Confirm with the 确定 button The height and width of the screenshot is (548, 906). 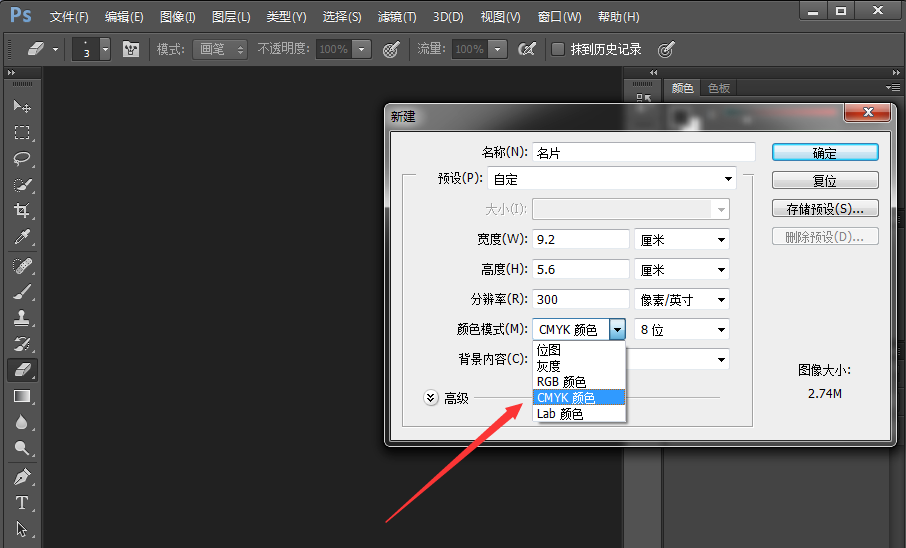tap(825, 153)
